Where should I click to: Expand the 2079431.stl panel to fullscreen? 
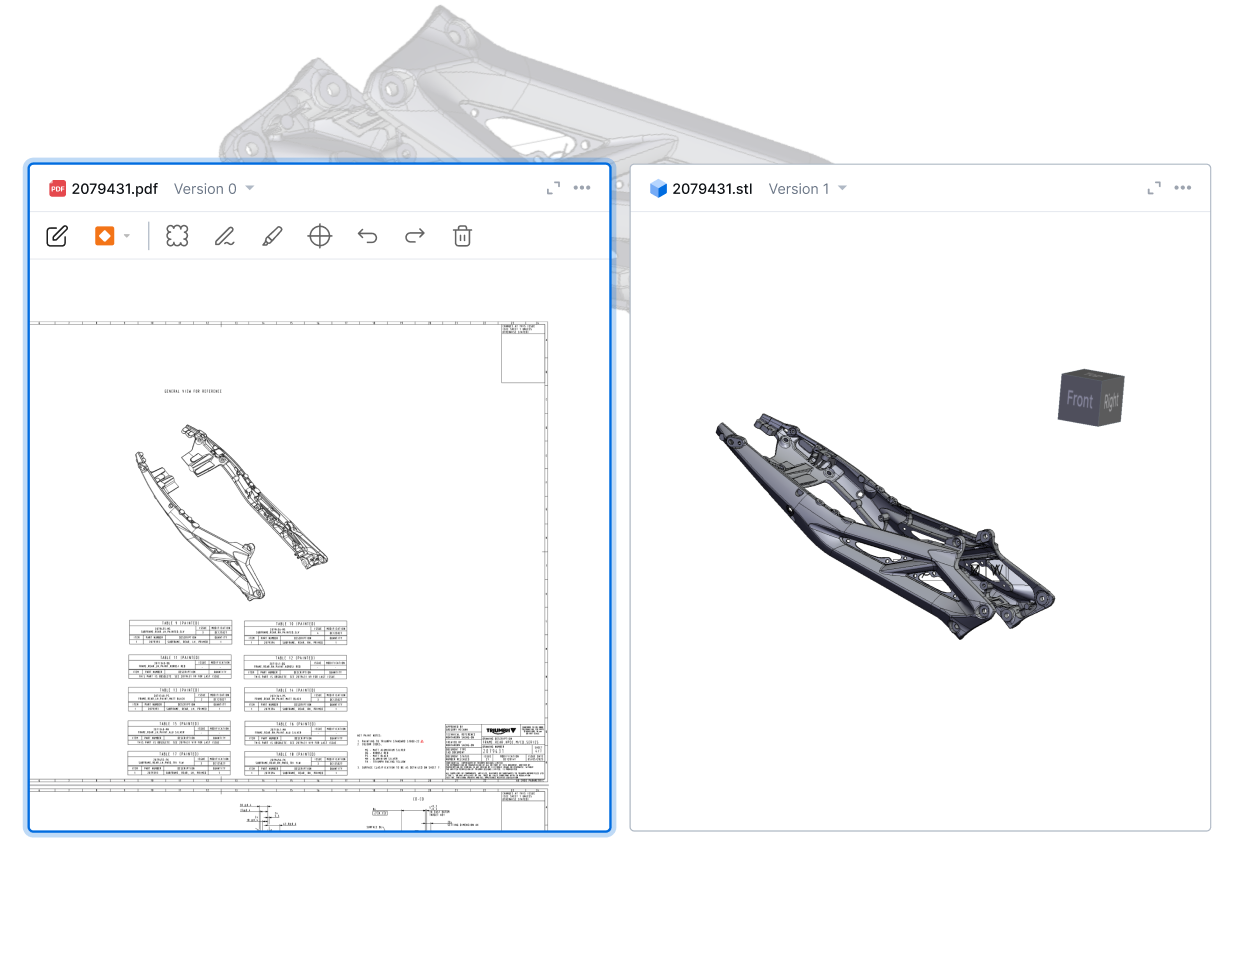[x=1154, y=188]
